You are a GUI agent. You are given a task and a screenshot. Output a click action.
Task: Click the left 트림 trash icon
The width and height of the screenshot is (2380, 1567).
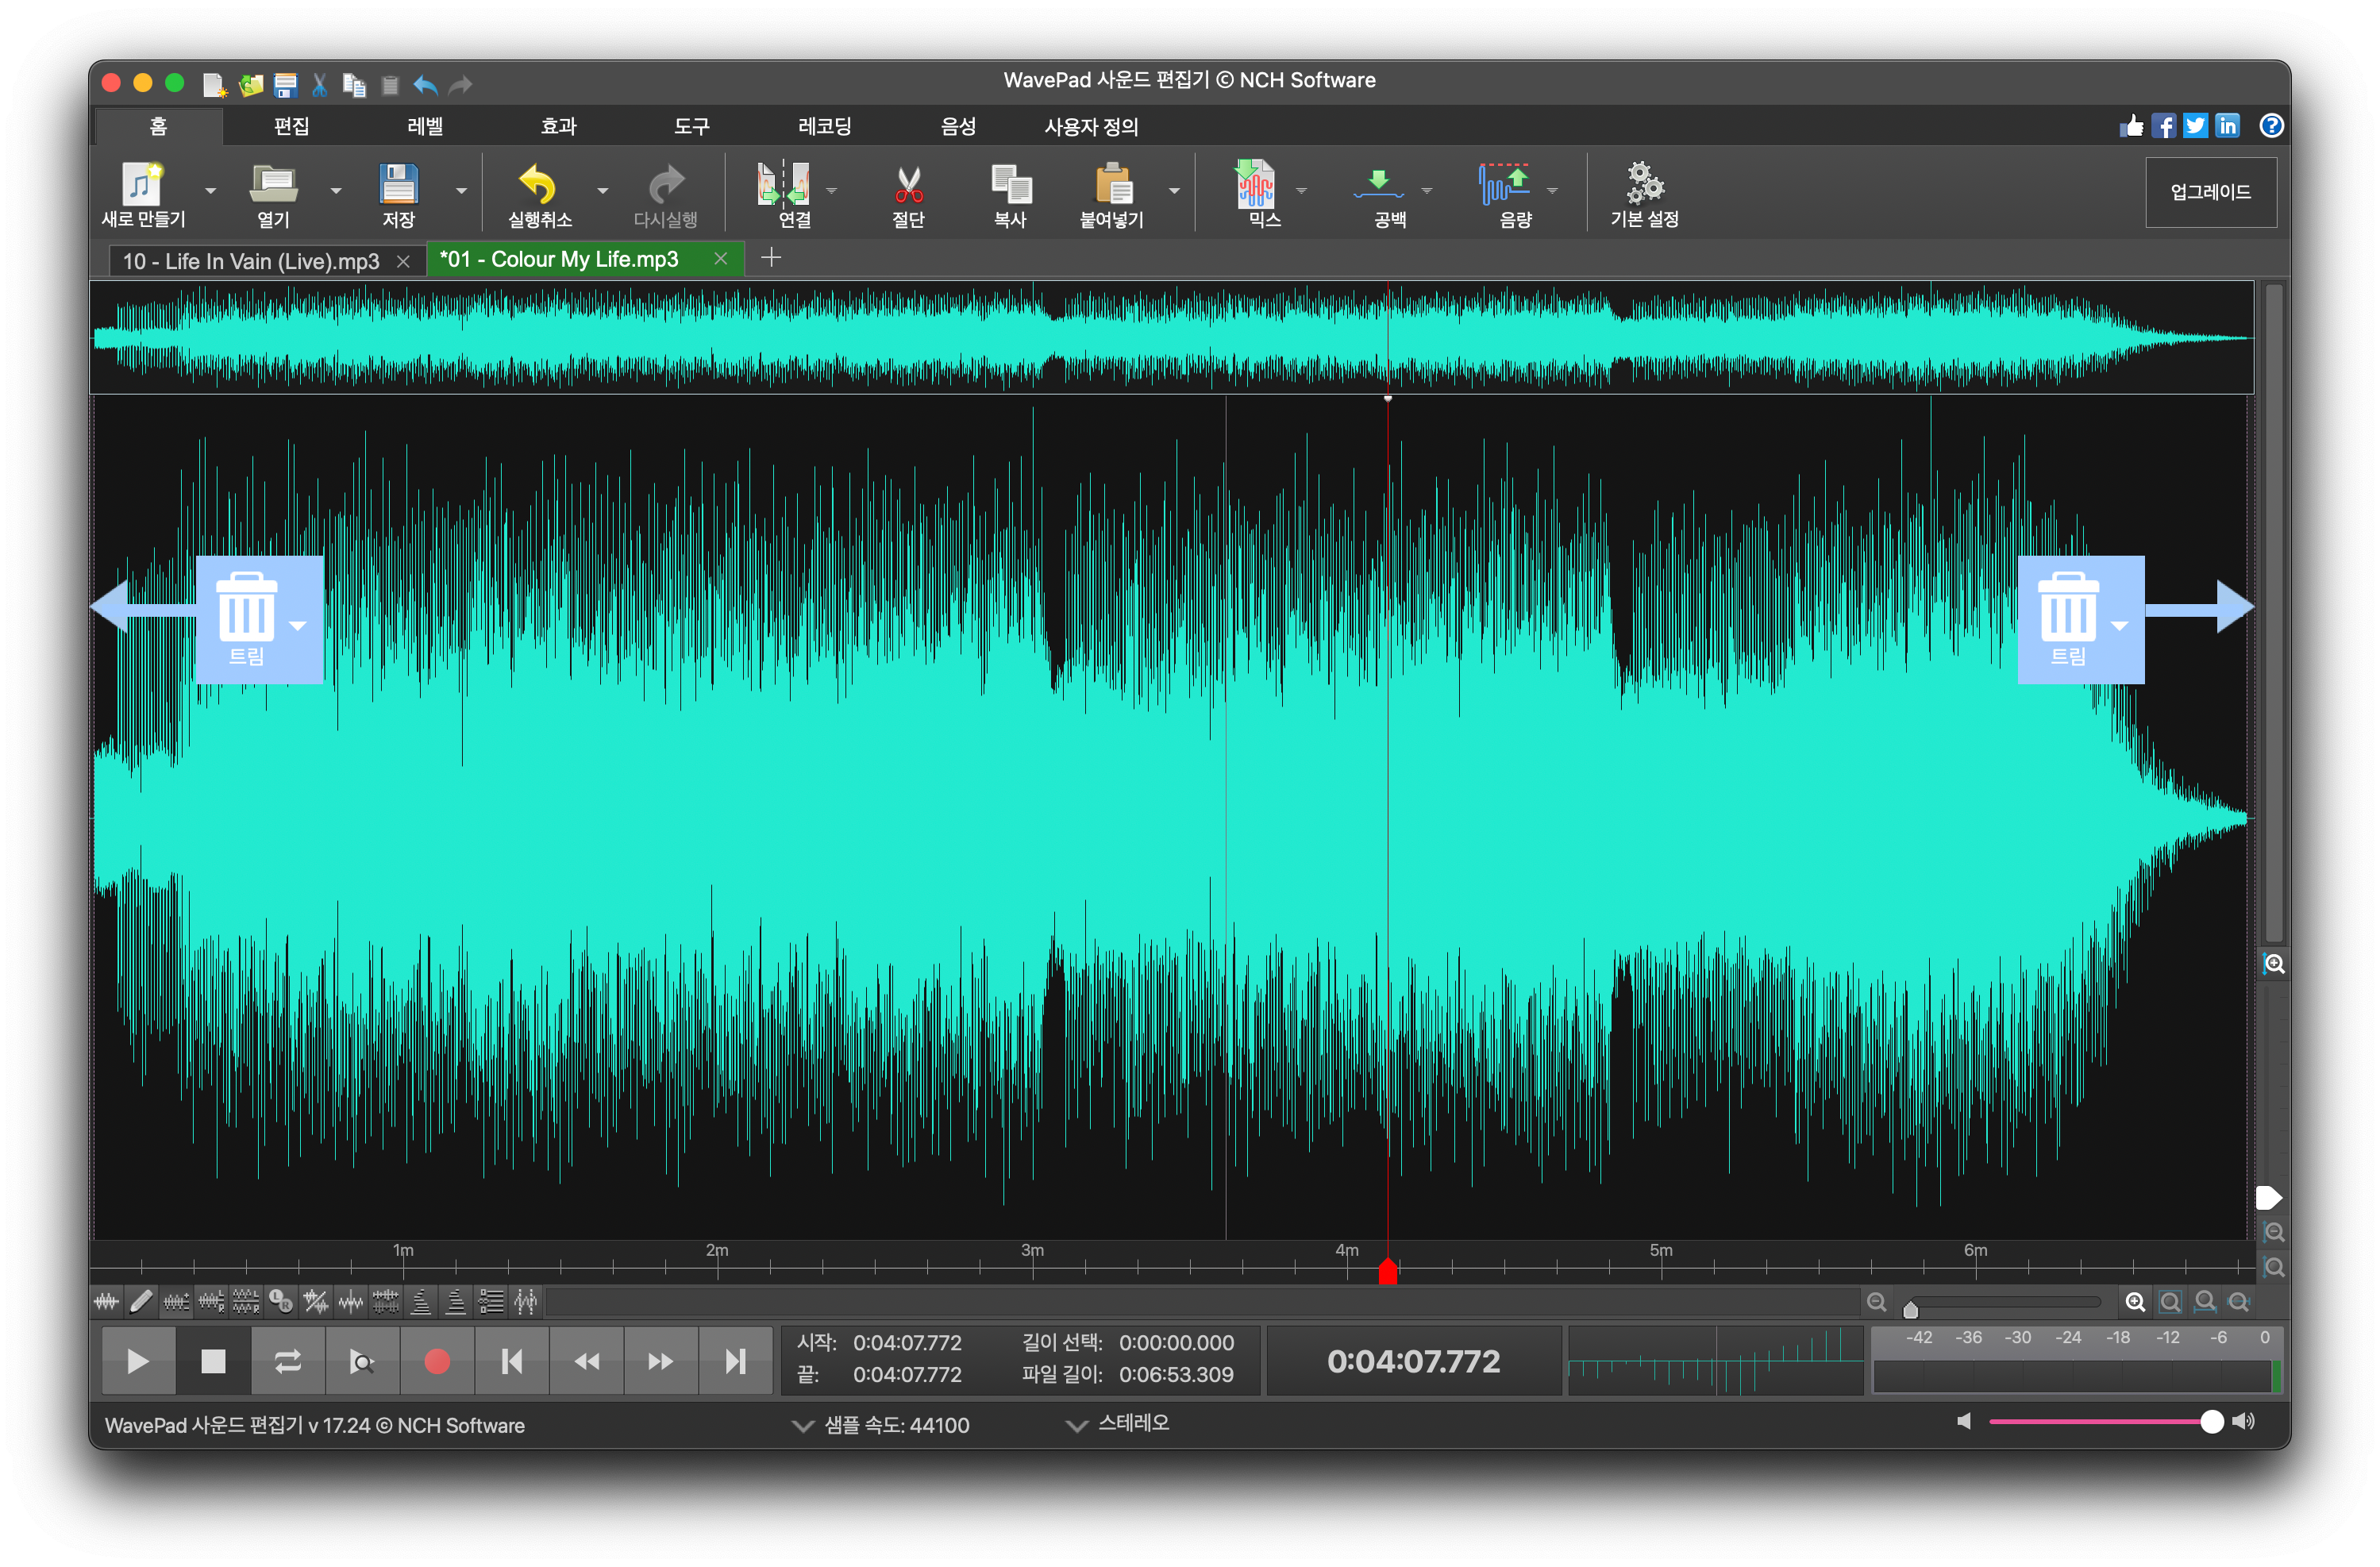(246, 606)
